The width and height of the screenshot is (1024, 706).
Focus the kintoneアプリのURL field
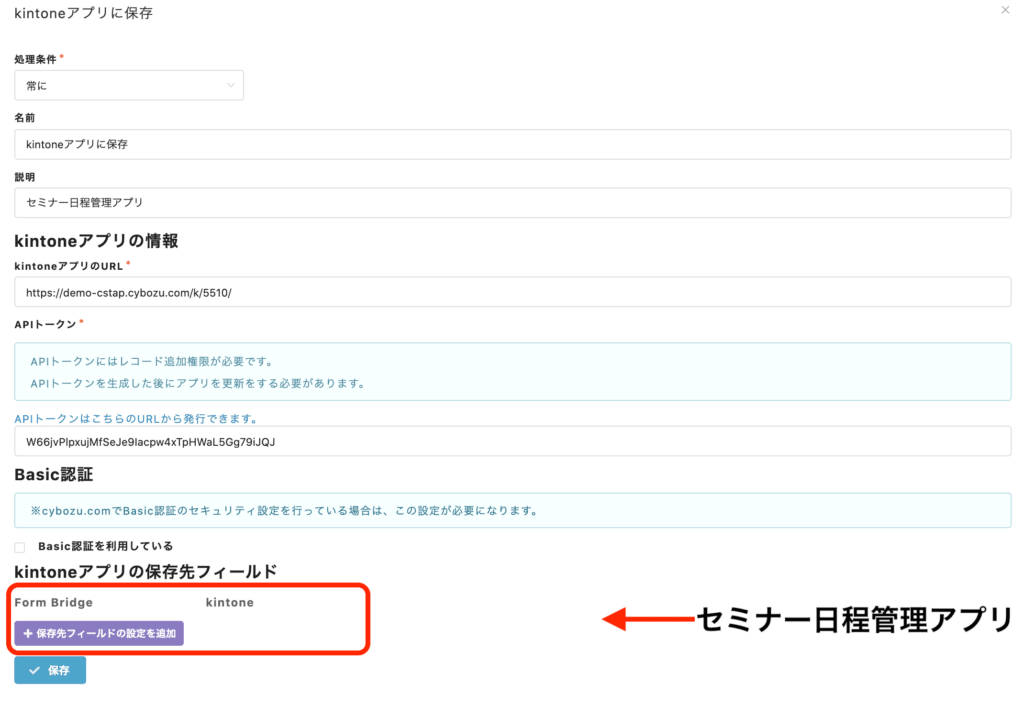[x=513, y=293]
